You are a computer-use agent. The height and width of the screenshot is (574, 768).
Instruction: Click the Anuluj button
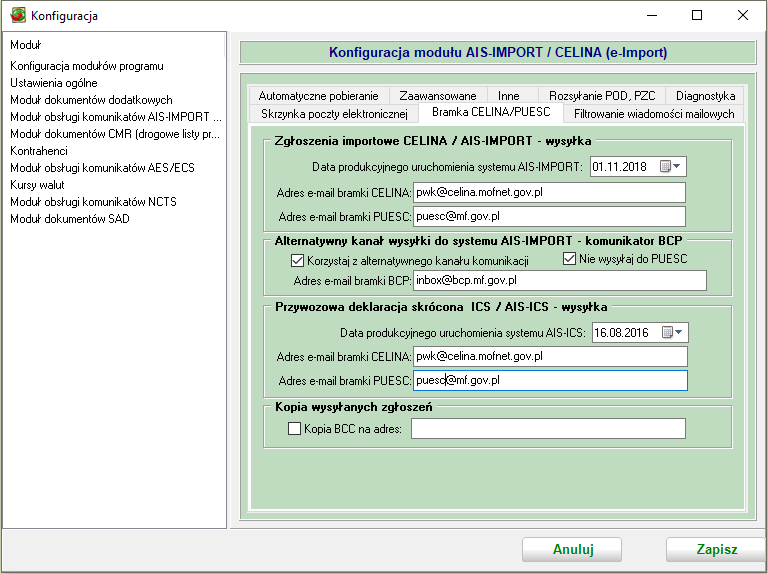[x=572, y=550]
